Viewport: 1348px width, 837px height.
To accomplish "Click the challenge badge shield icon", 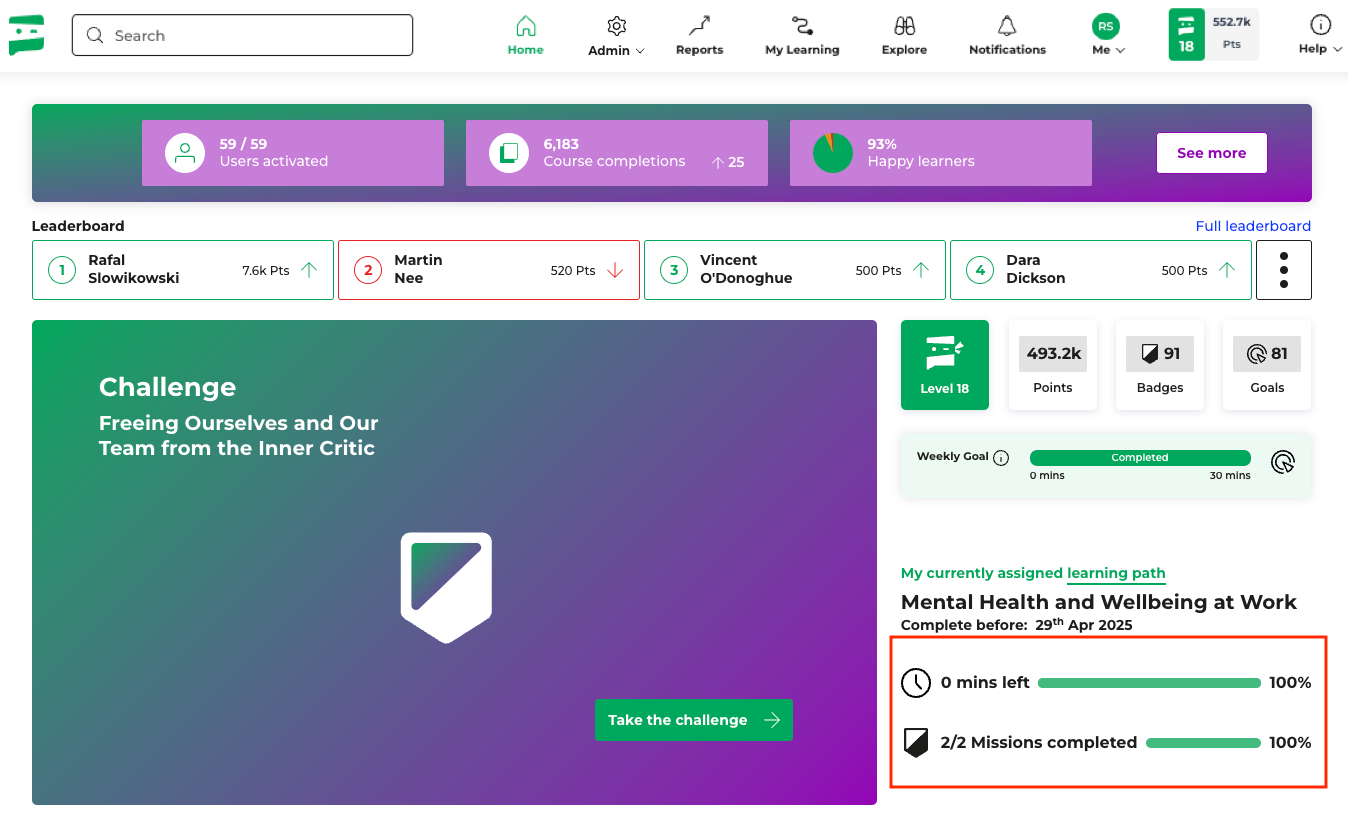I will tap(446, 587).
